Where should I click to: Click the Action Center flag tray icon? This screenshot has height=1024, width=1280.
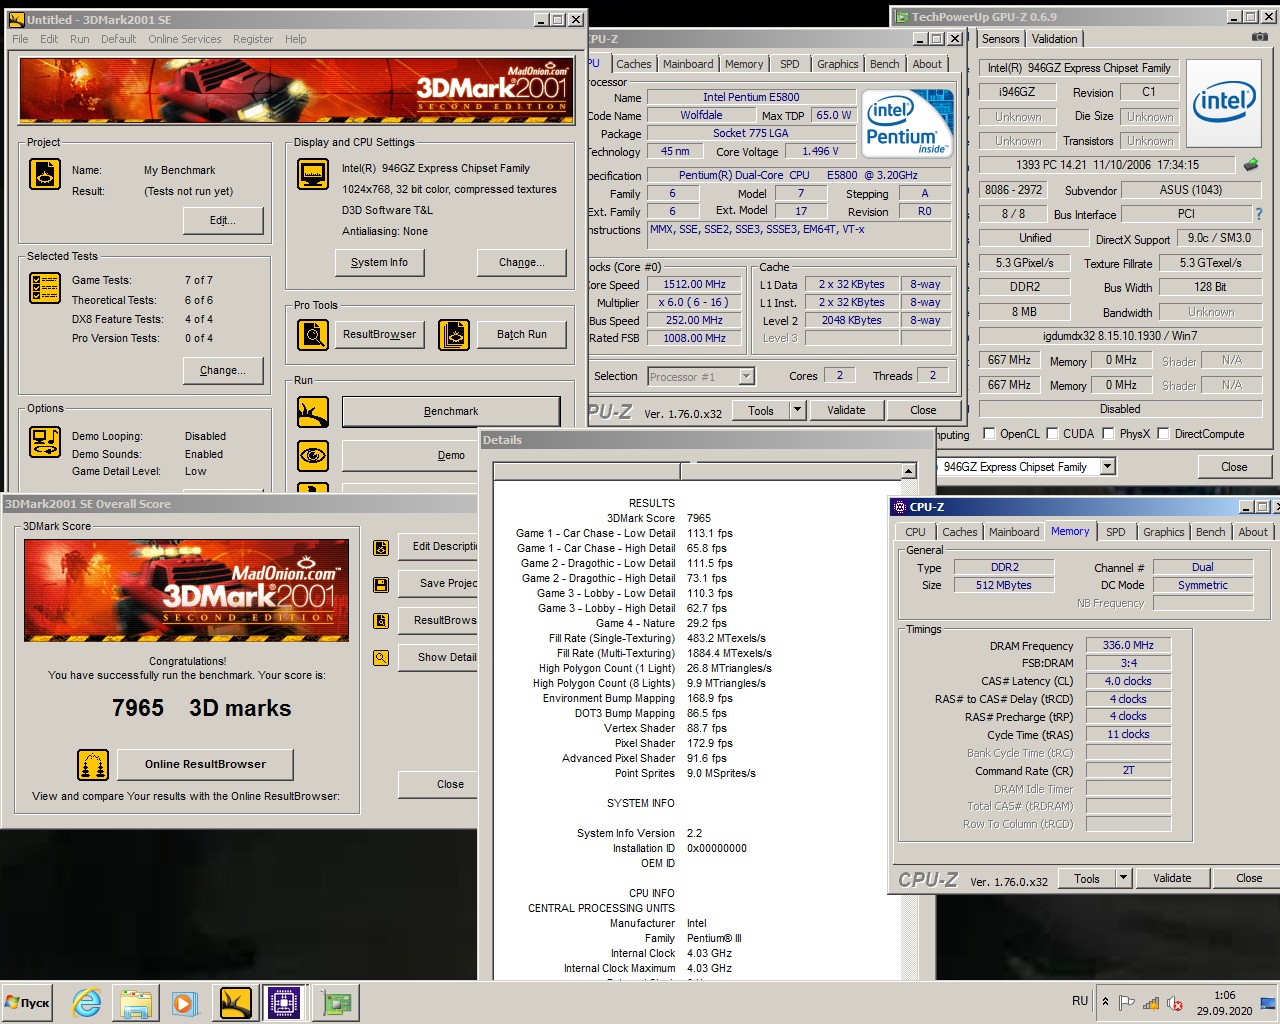coord(1127,1003)
